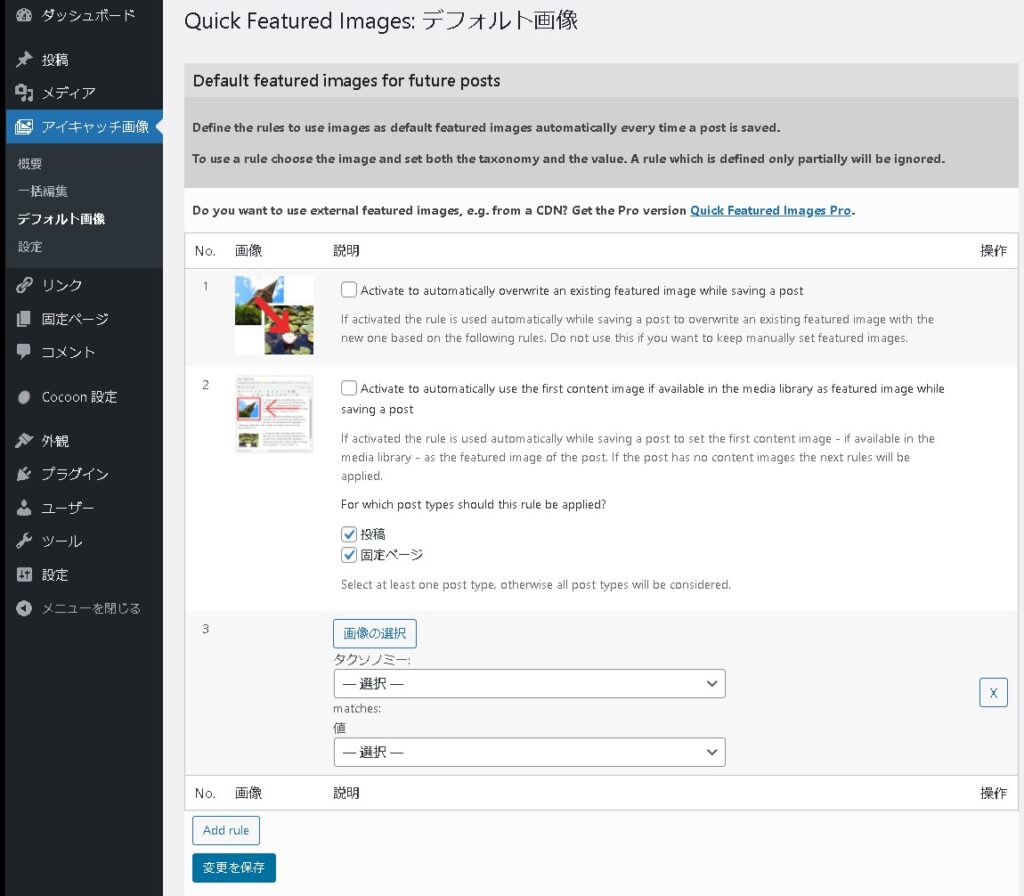Enable use first content image checkbox
The height and width of the screenshot is (896, 1024).
point(349,388)
